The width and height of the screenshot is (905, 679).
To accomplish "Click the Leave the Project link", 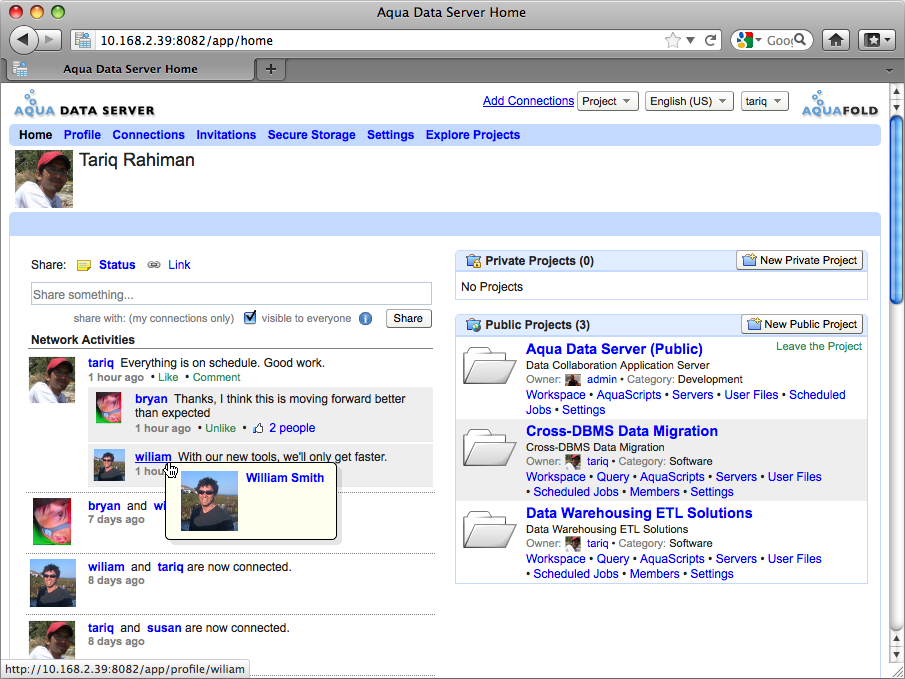I will pos(818,346).
